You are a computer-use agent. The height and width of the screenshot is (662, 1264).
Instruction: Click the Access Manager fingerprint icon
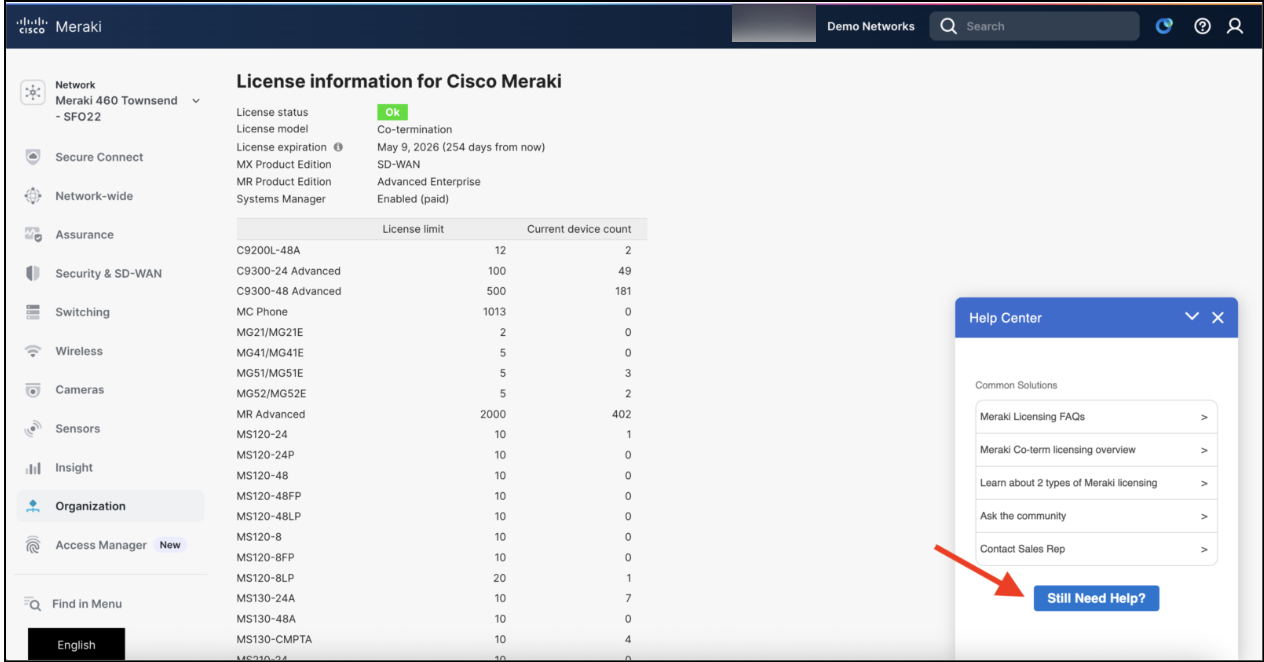point(33,545)
